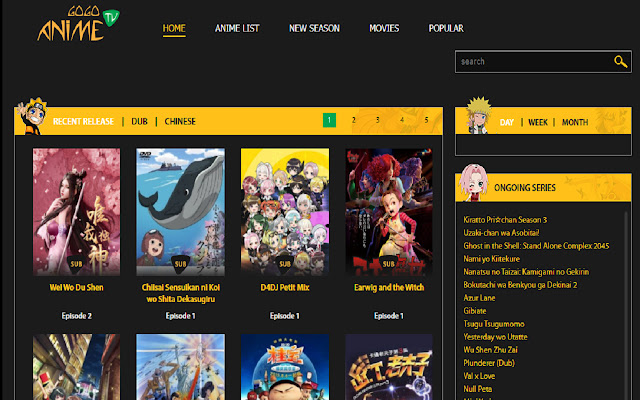640x400 pixels.
Task: Click the Wei Wo Du Shen title link
Action: coord(76,287)
